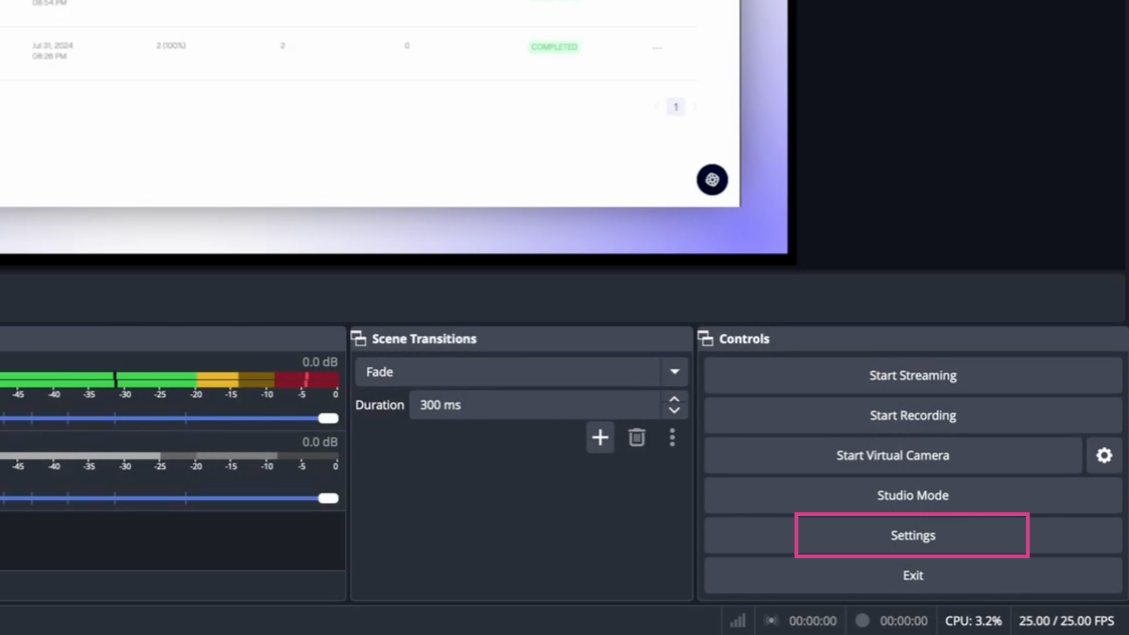
Task: Click the Exit button
Action: (x=912, y=576)
